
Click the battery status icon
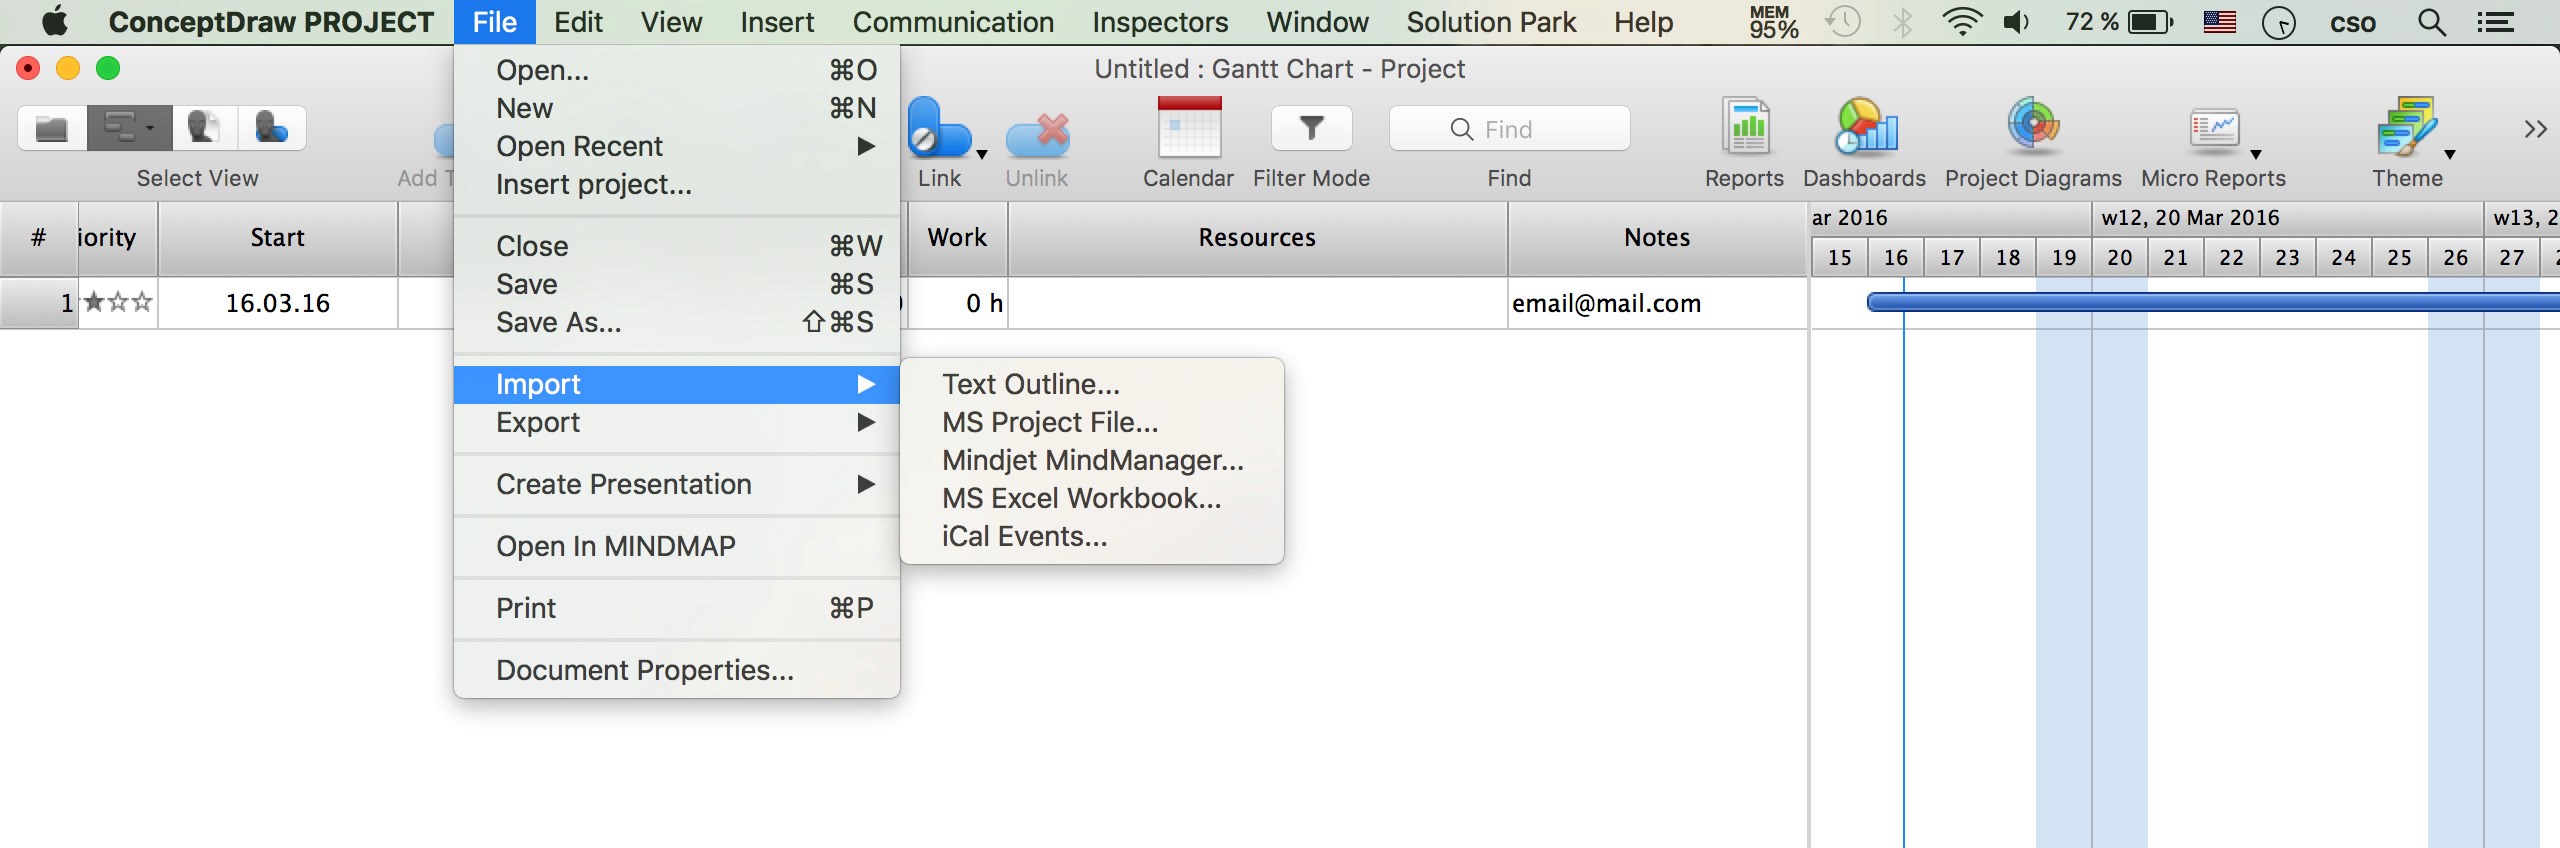point(2151,22)
